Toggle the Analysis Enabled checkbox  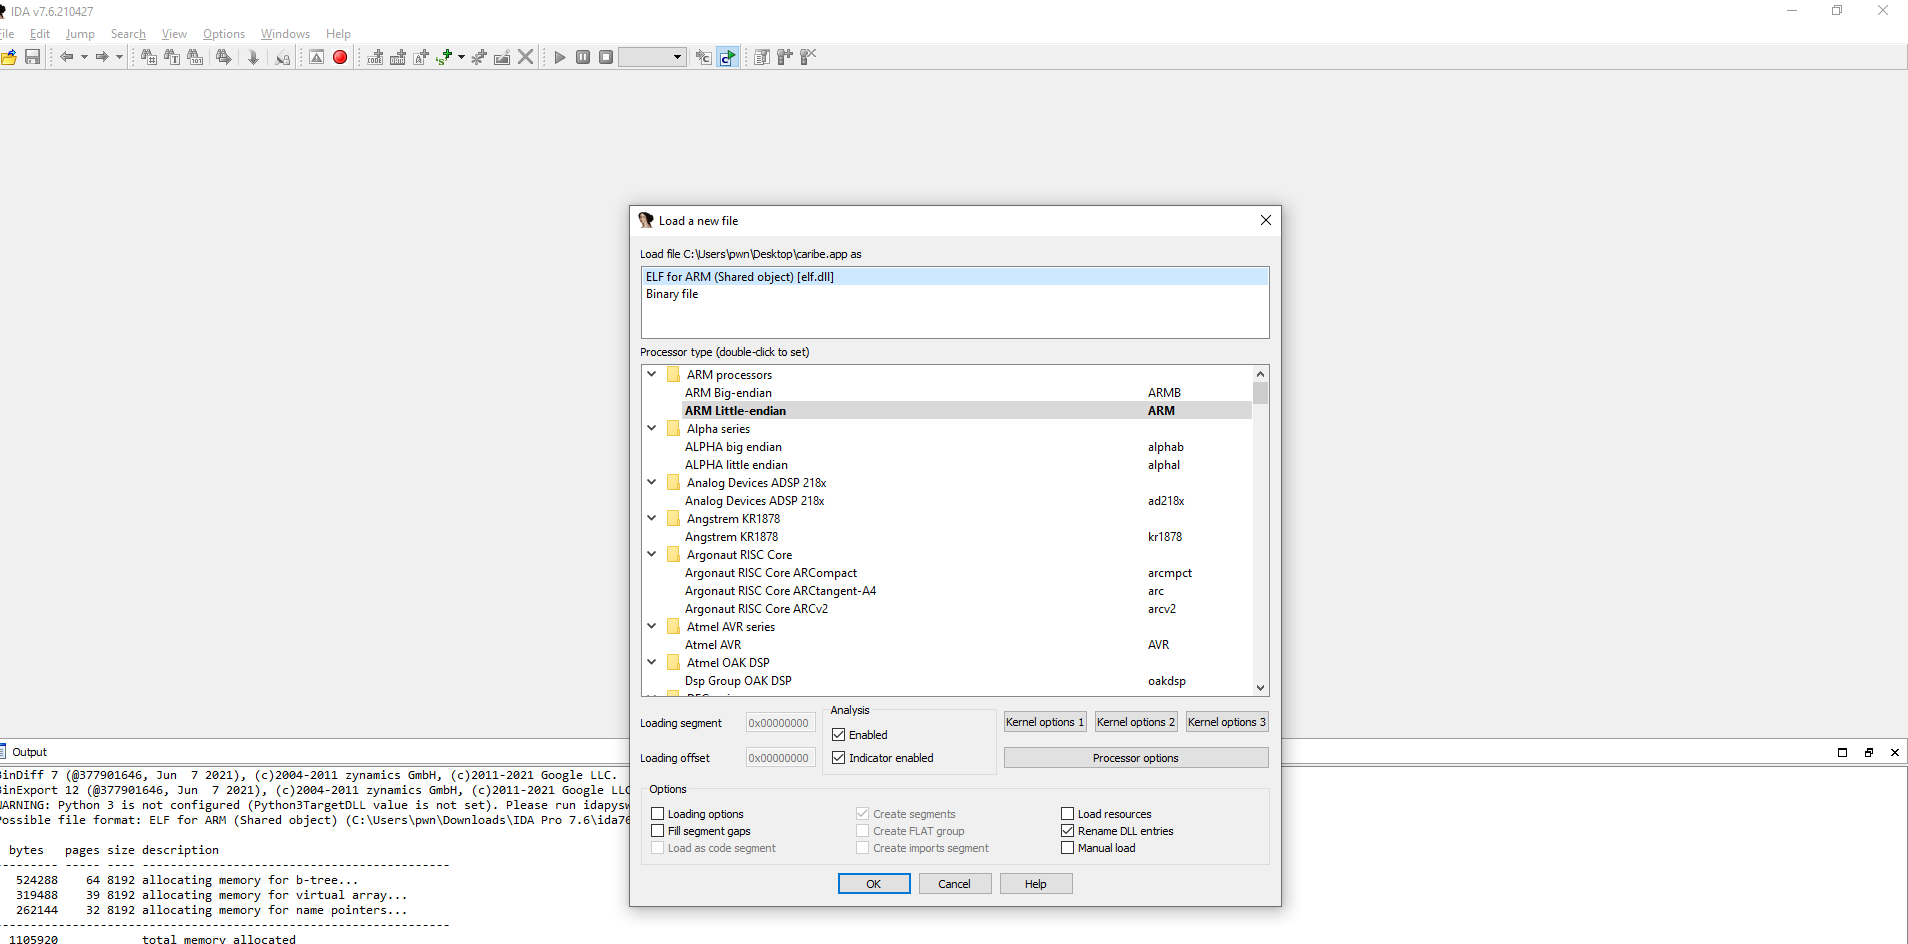pyautogui.click(x=839, y=735)
